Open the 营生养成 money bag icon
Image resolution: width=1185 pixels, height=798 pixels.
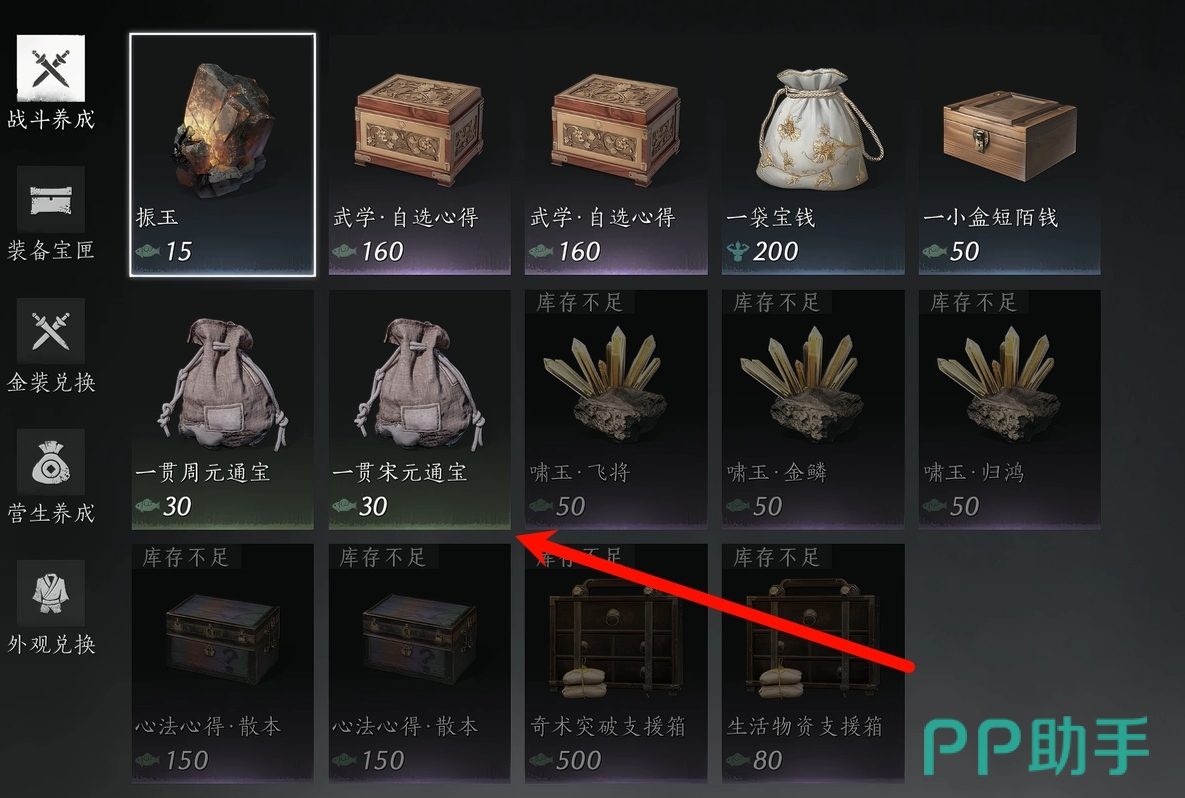point(51,462)
